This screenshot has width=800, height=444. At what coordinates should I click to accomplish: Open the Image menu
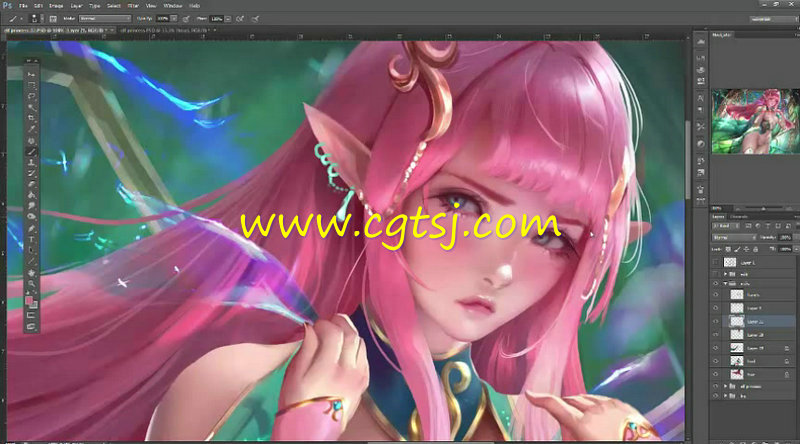click(x=56, y=6)
